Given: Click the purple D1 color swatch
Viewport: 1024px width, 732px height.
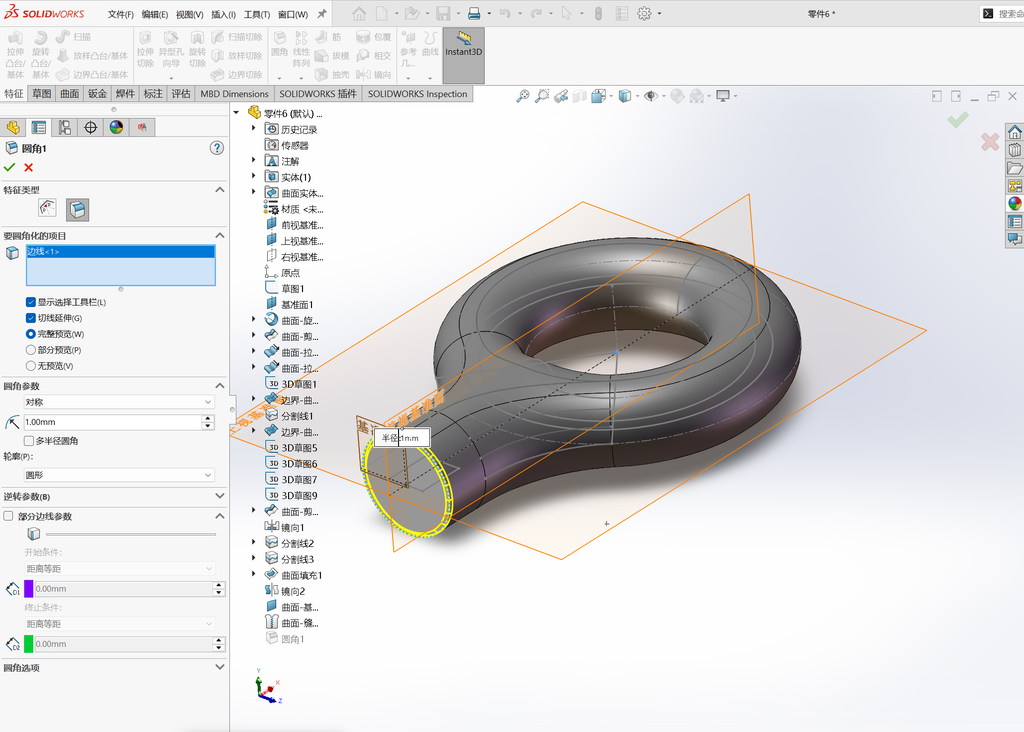Looking at the screenshot, I should 29,589.
